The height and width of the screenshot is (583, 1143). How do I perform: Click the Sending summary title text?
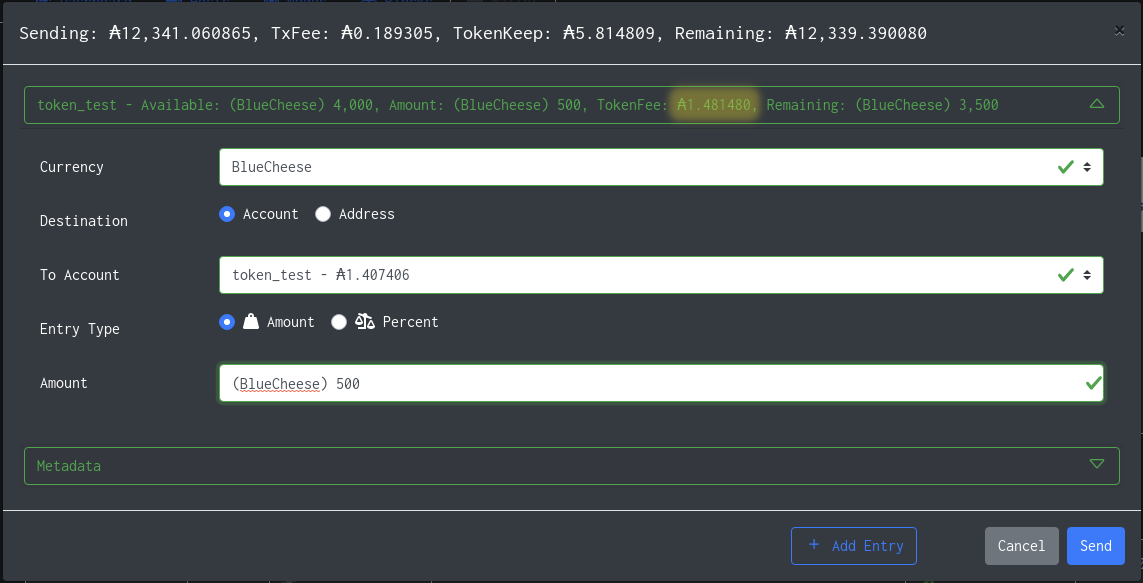coord(473,33)
